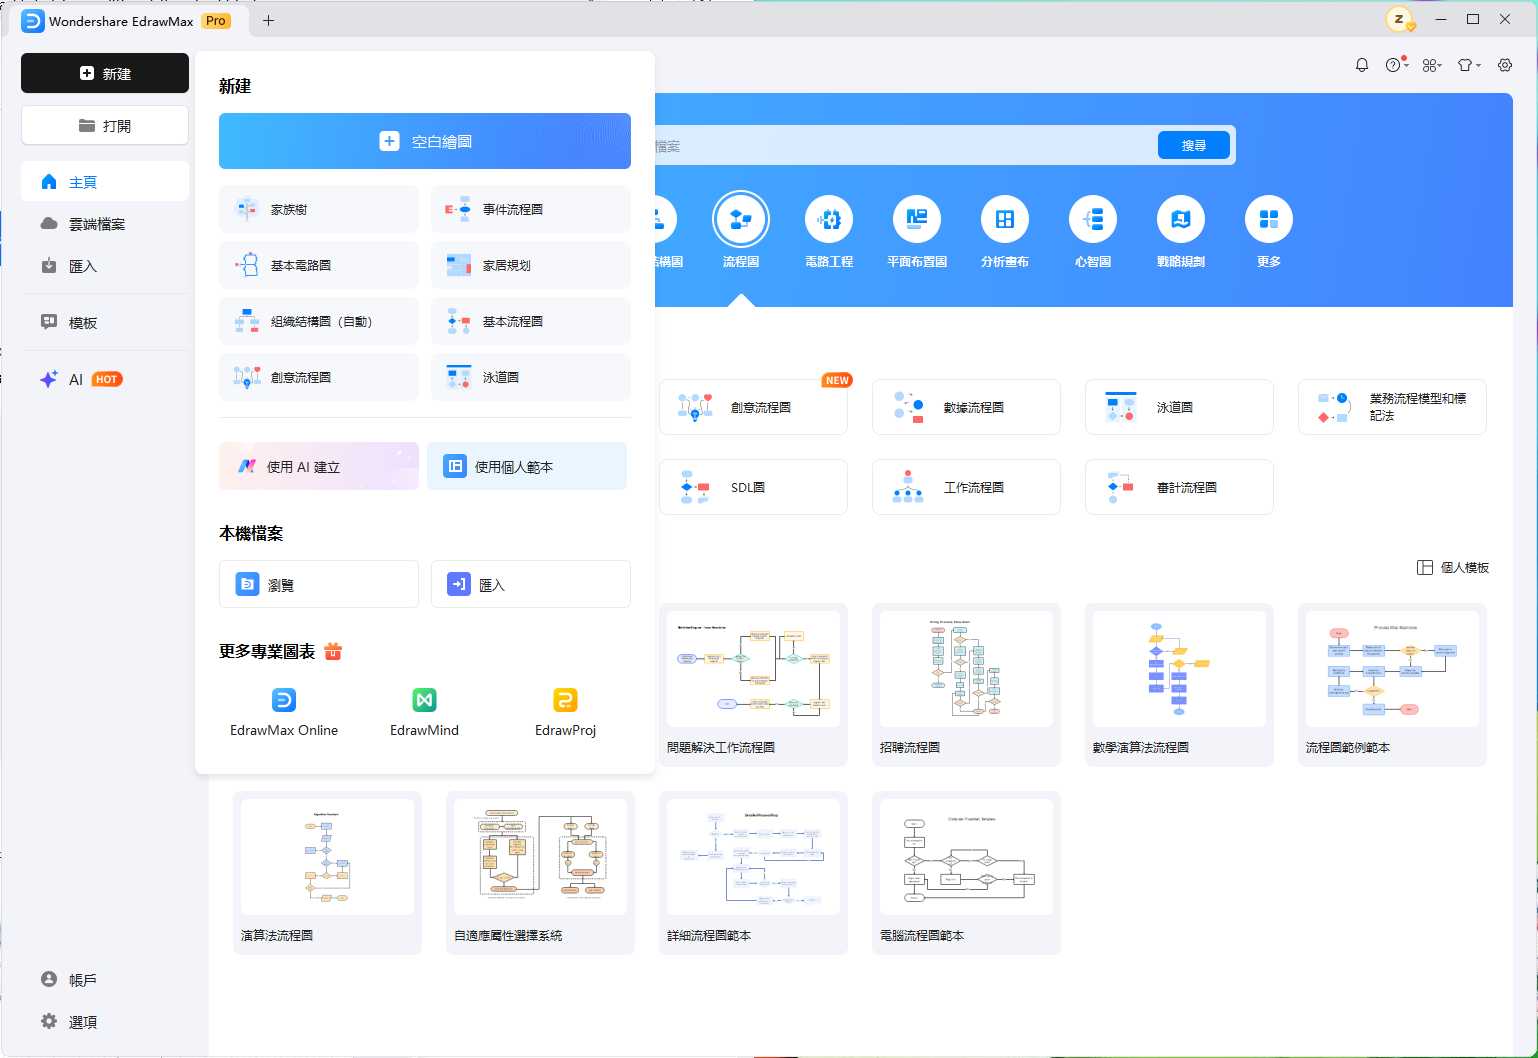Open EdrawProj app link

pos(565,712)
